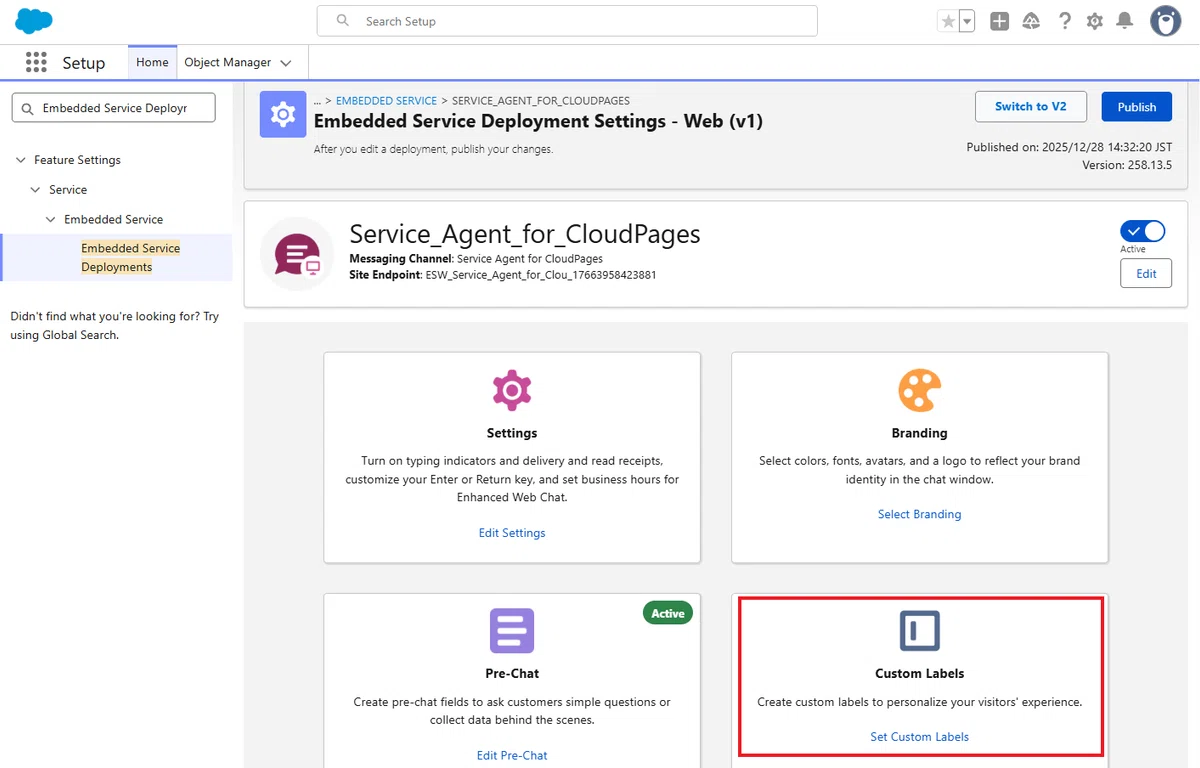Screen dimensions: 1200x768
Task: Expand the Object Manager tab chevron
Action: click(286, 63)
